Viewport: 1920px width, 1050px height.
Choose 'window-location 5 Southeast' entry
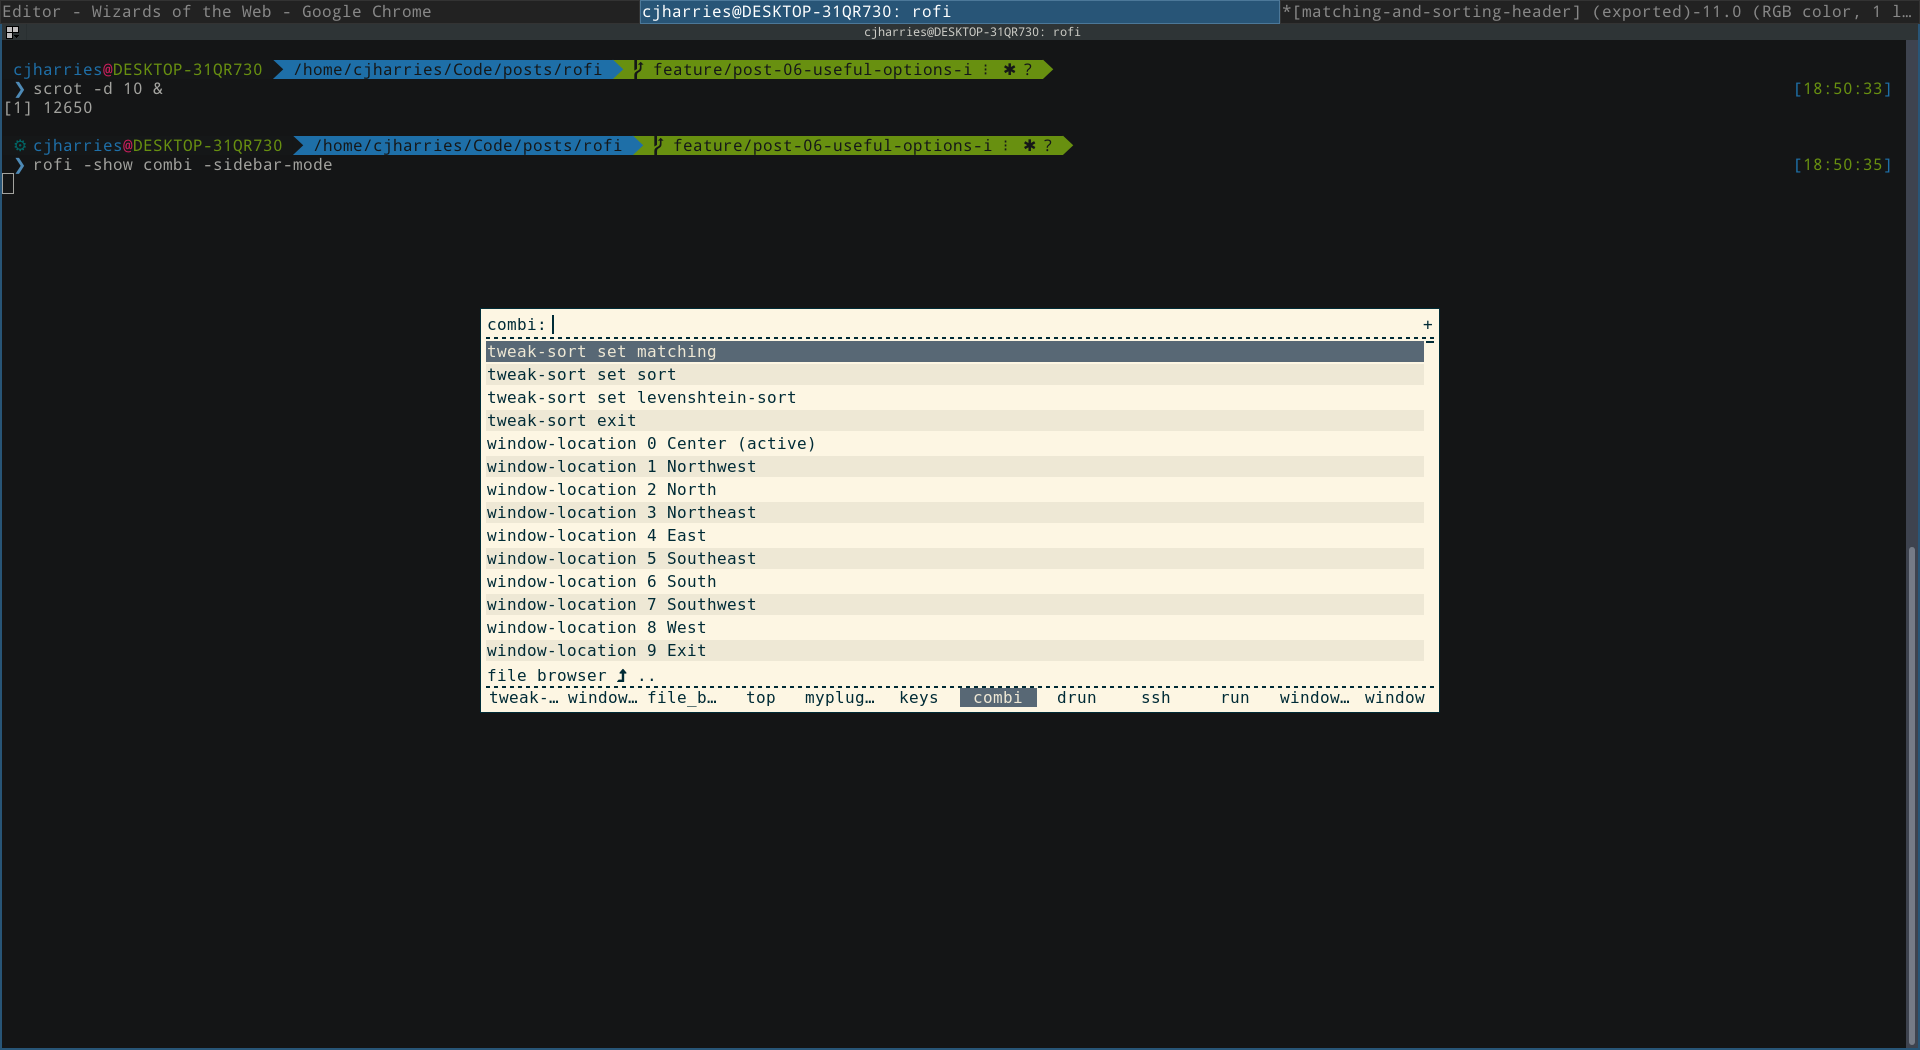(x=955, y=558)
